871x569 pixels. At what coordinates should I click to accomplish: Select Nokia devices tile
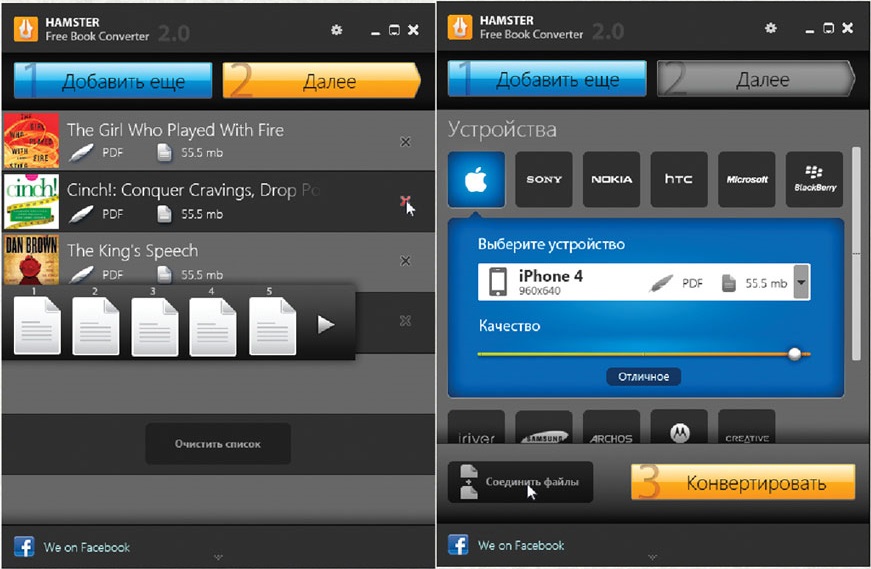click(x=612, y=179)
